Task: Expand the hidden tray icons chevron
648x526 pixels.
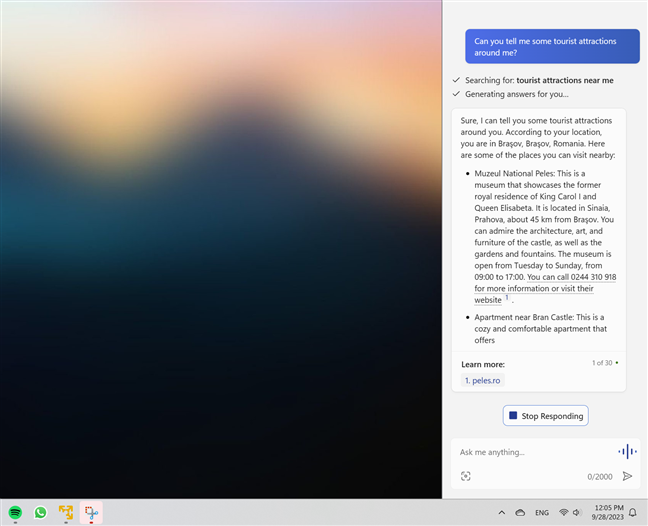Action: click(x=501, y=512)
